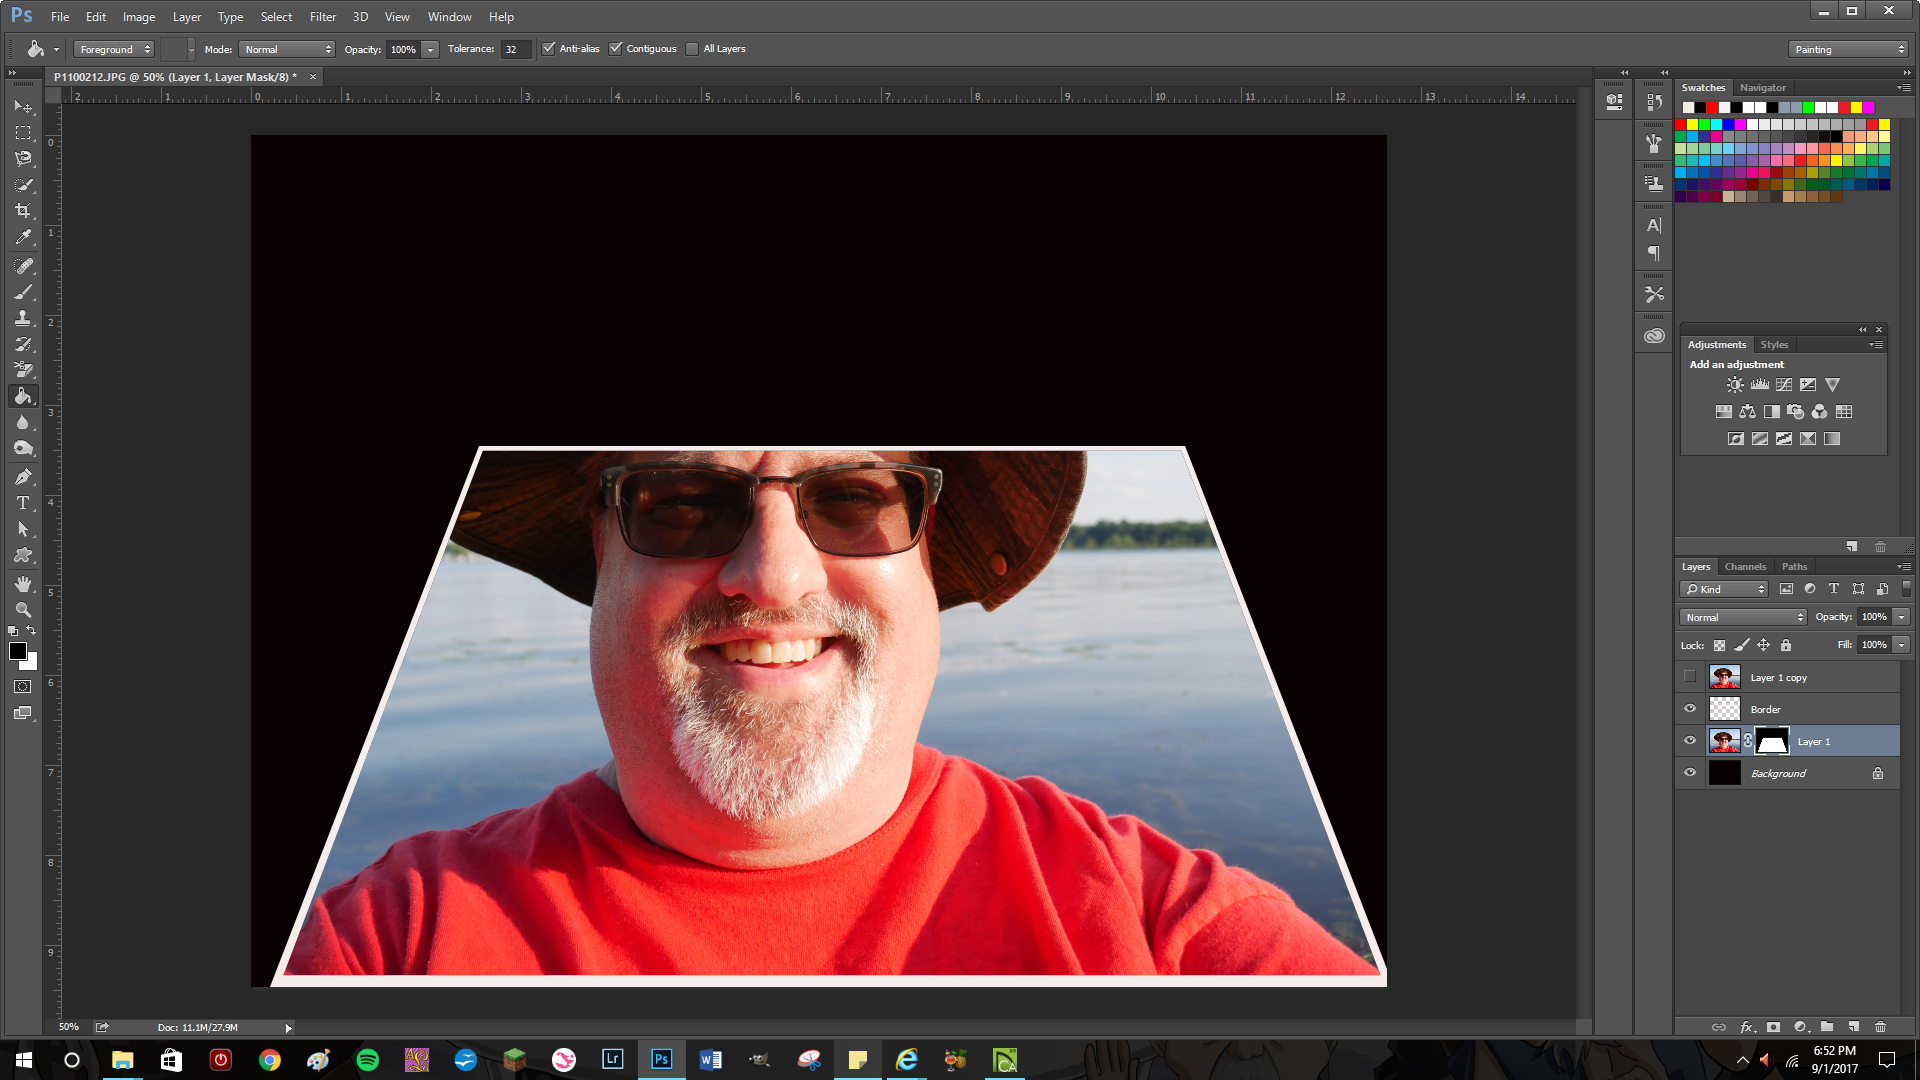Select the Eyedropper tool
Screen dimensions: 1920x1080
(23, 237)
